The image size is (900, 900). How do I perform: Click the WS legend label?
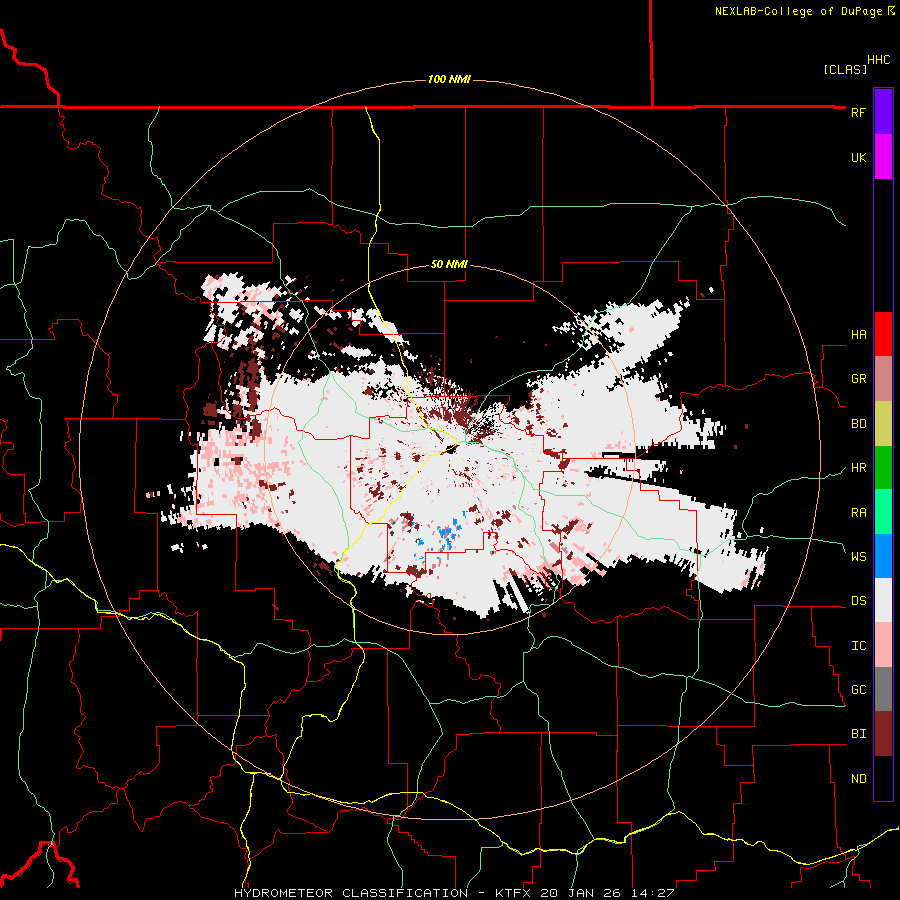(x=858, y=556)
